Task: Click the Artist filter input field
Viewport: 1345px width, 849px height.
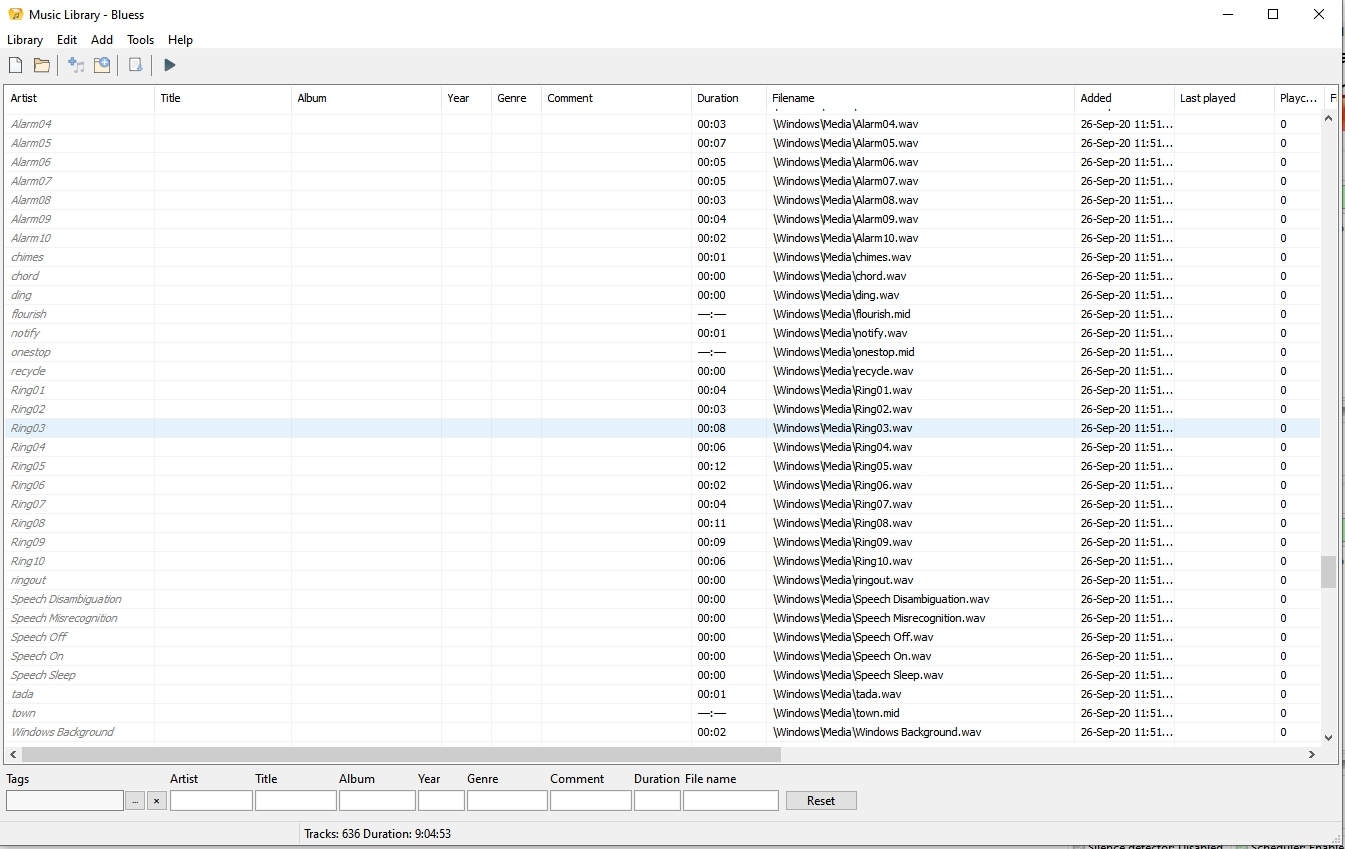Action: (211, 801)
